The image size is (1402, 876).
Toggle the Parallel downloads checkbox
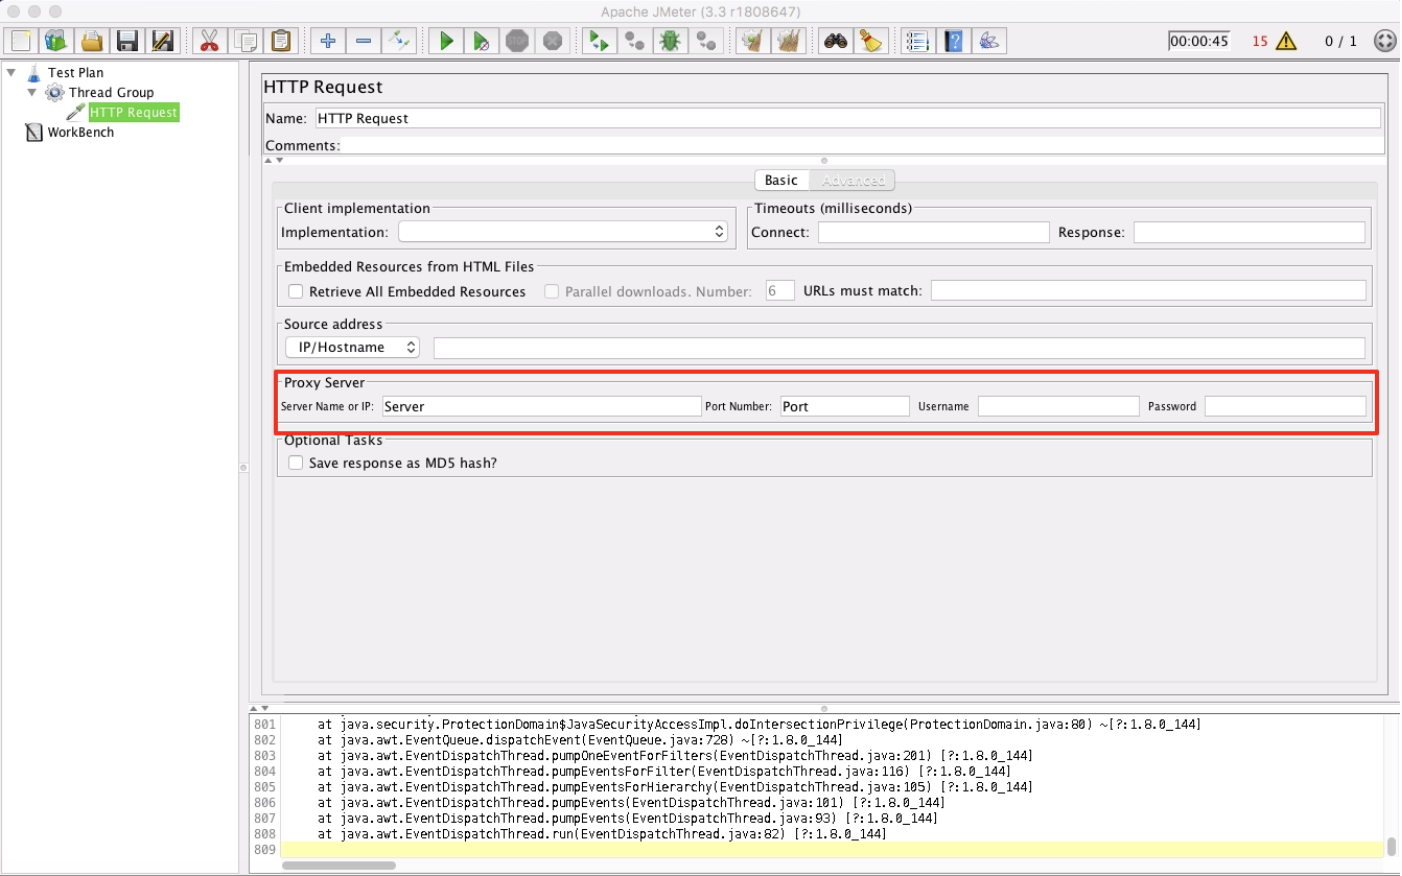551,292
